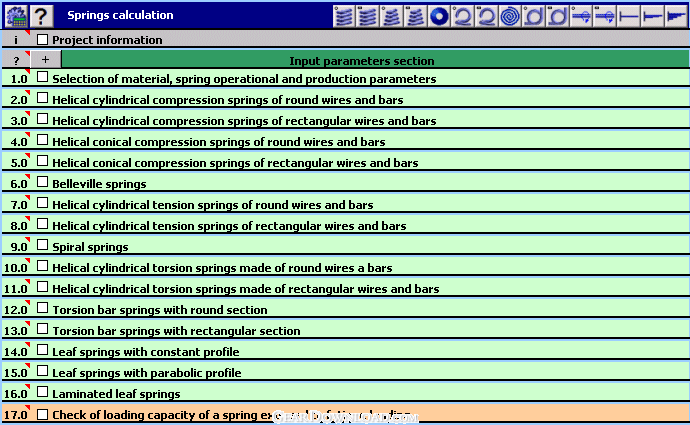Click 'Selection of material, spring operational' row text
Image resolution: width=690 pixels, height=425 pixels.
tap(244, 79)
